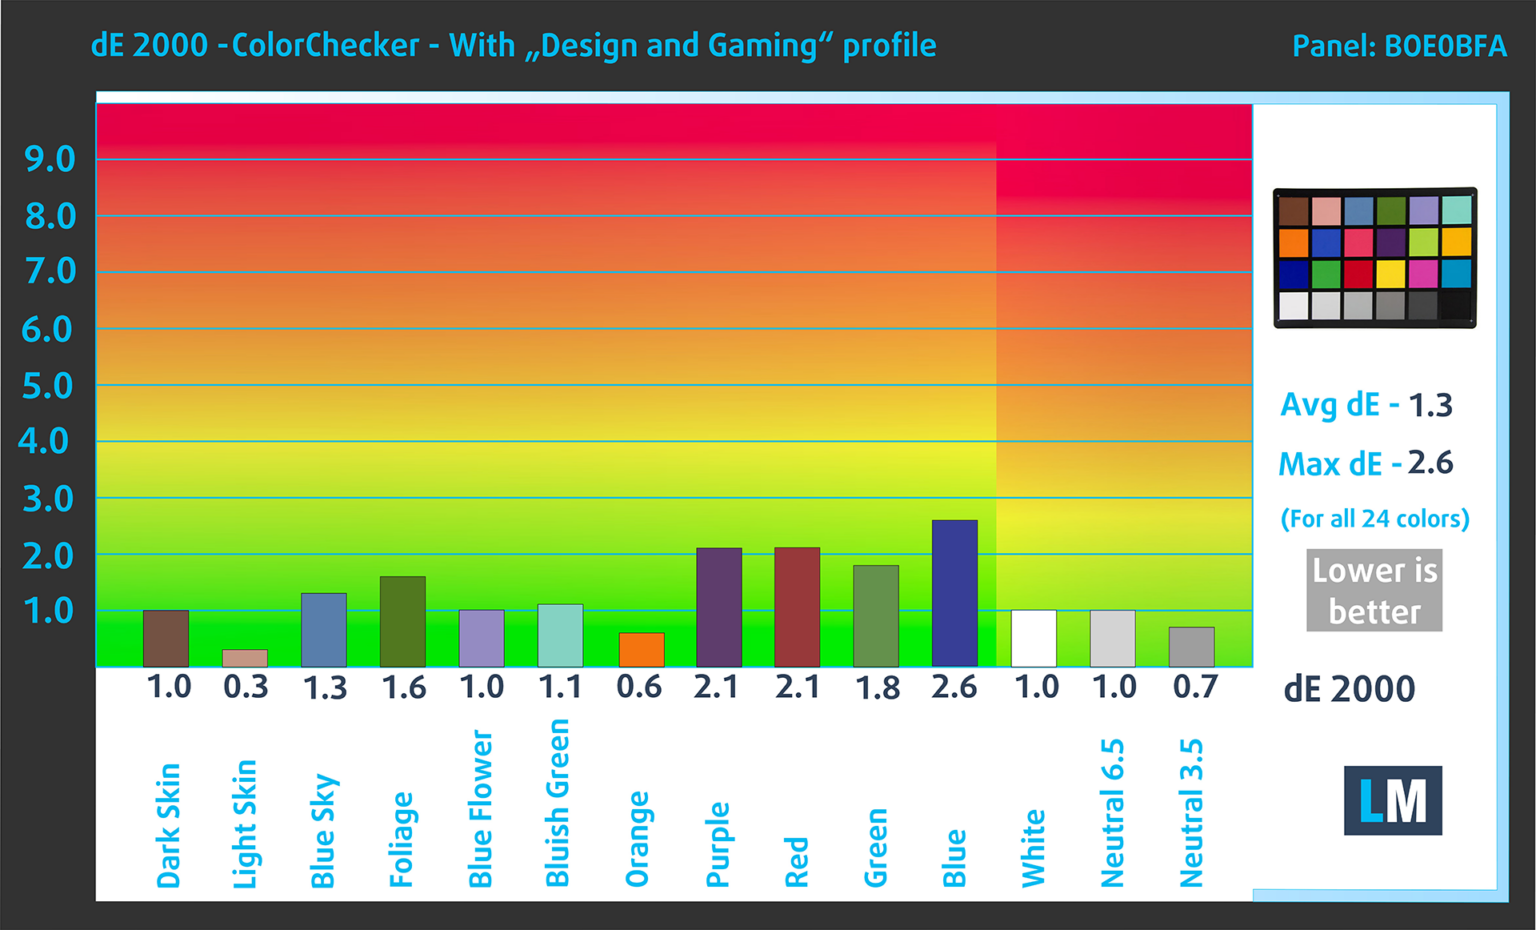
Task: Click the Orange bar
Action: tap(641, 650)
